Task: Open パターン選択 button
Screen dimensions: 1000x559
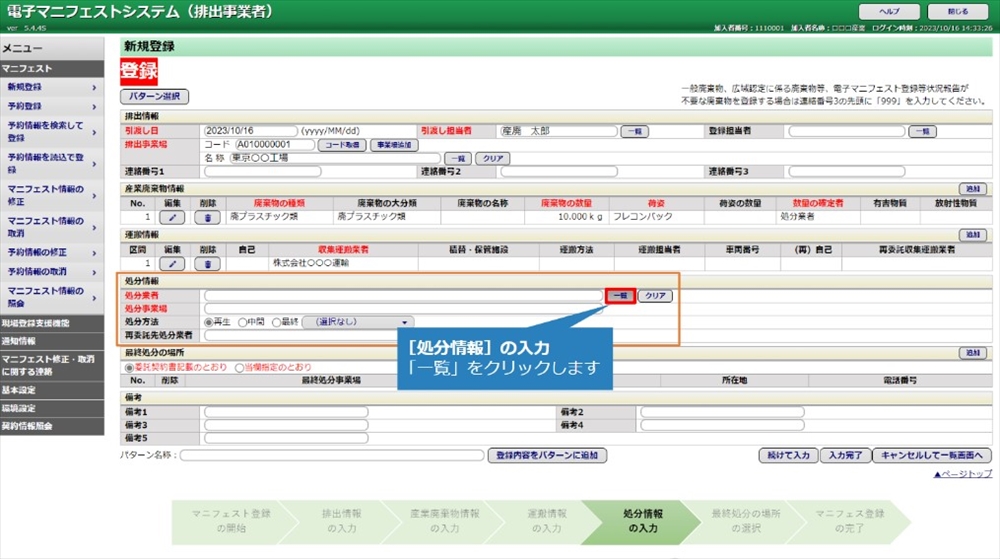Action: (x=154, y=96)
